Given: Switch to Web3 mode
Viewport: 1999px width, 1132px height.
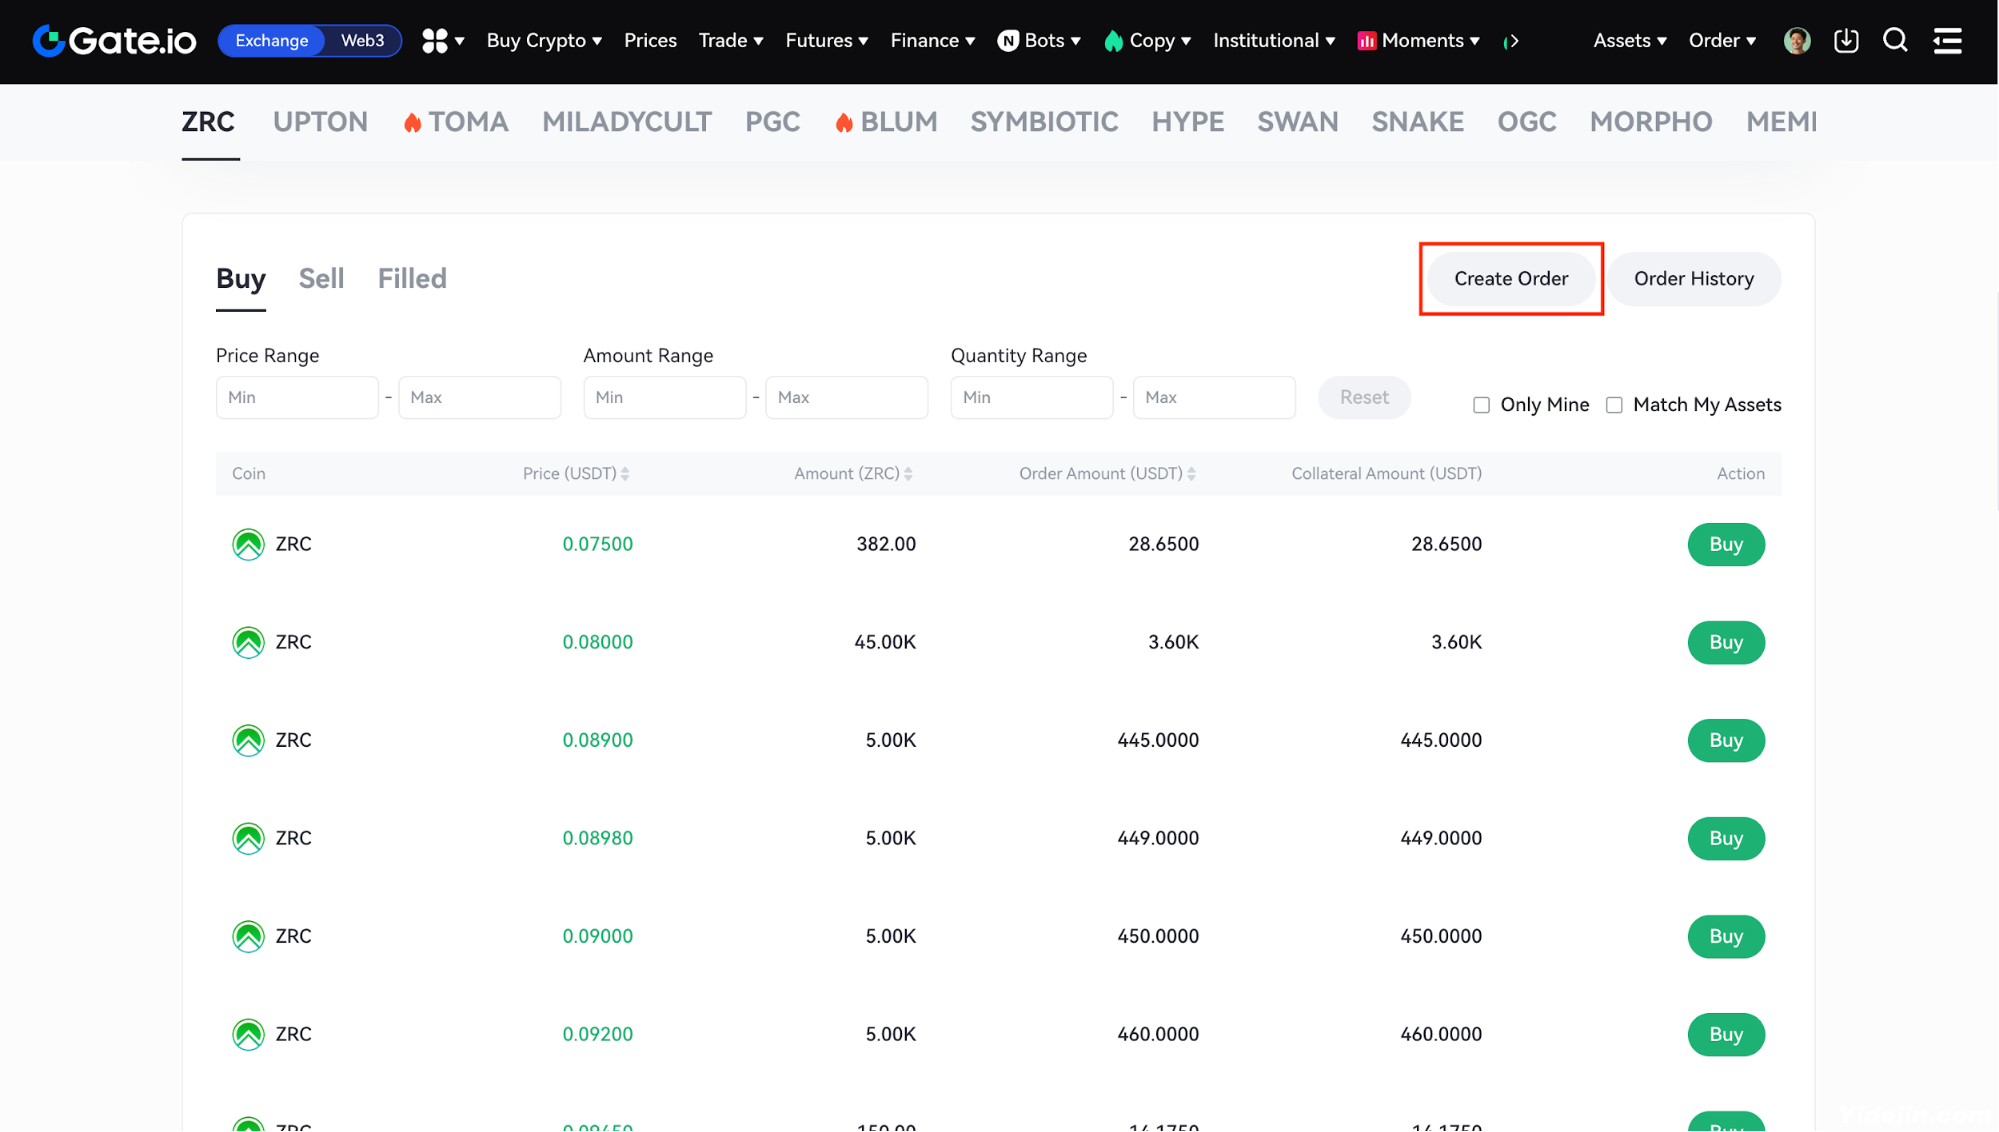Looking at the screenshot, I should tap(362, 41).
